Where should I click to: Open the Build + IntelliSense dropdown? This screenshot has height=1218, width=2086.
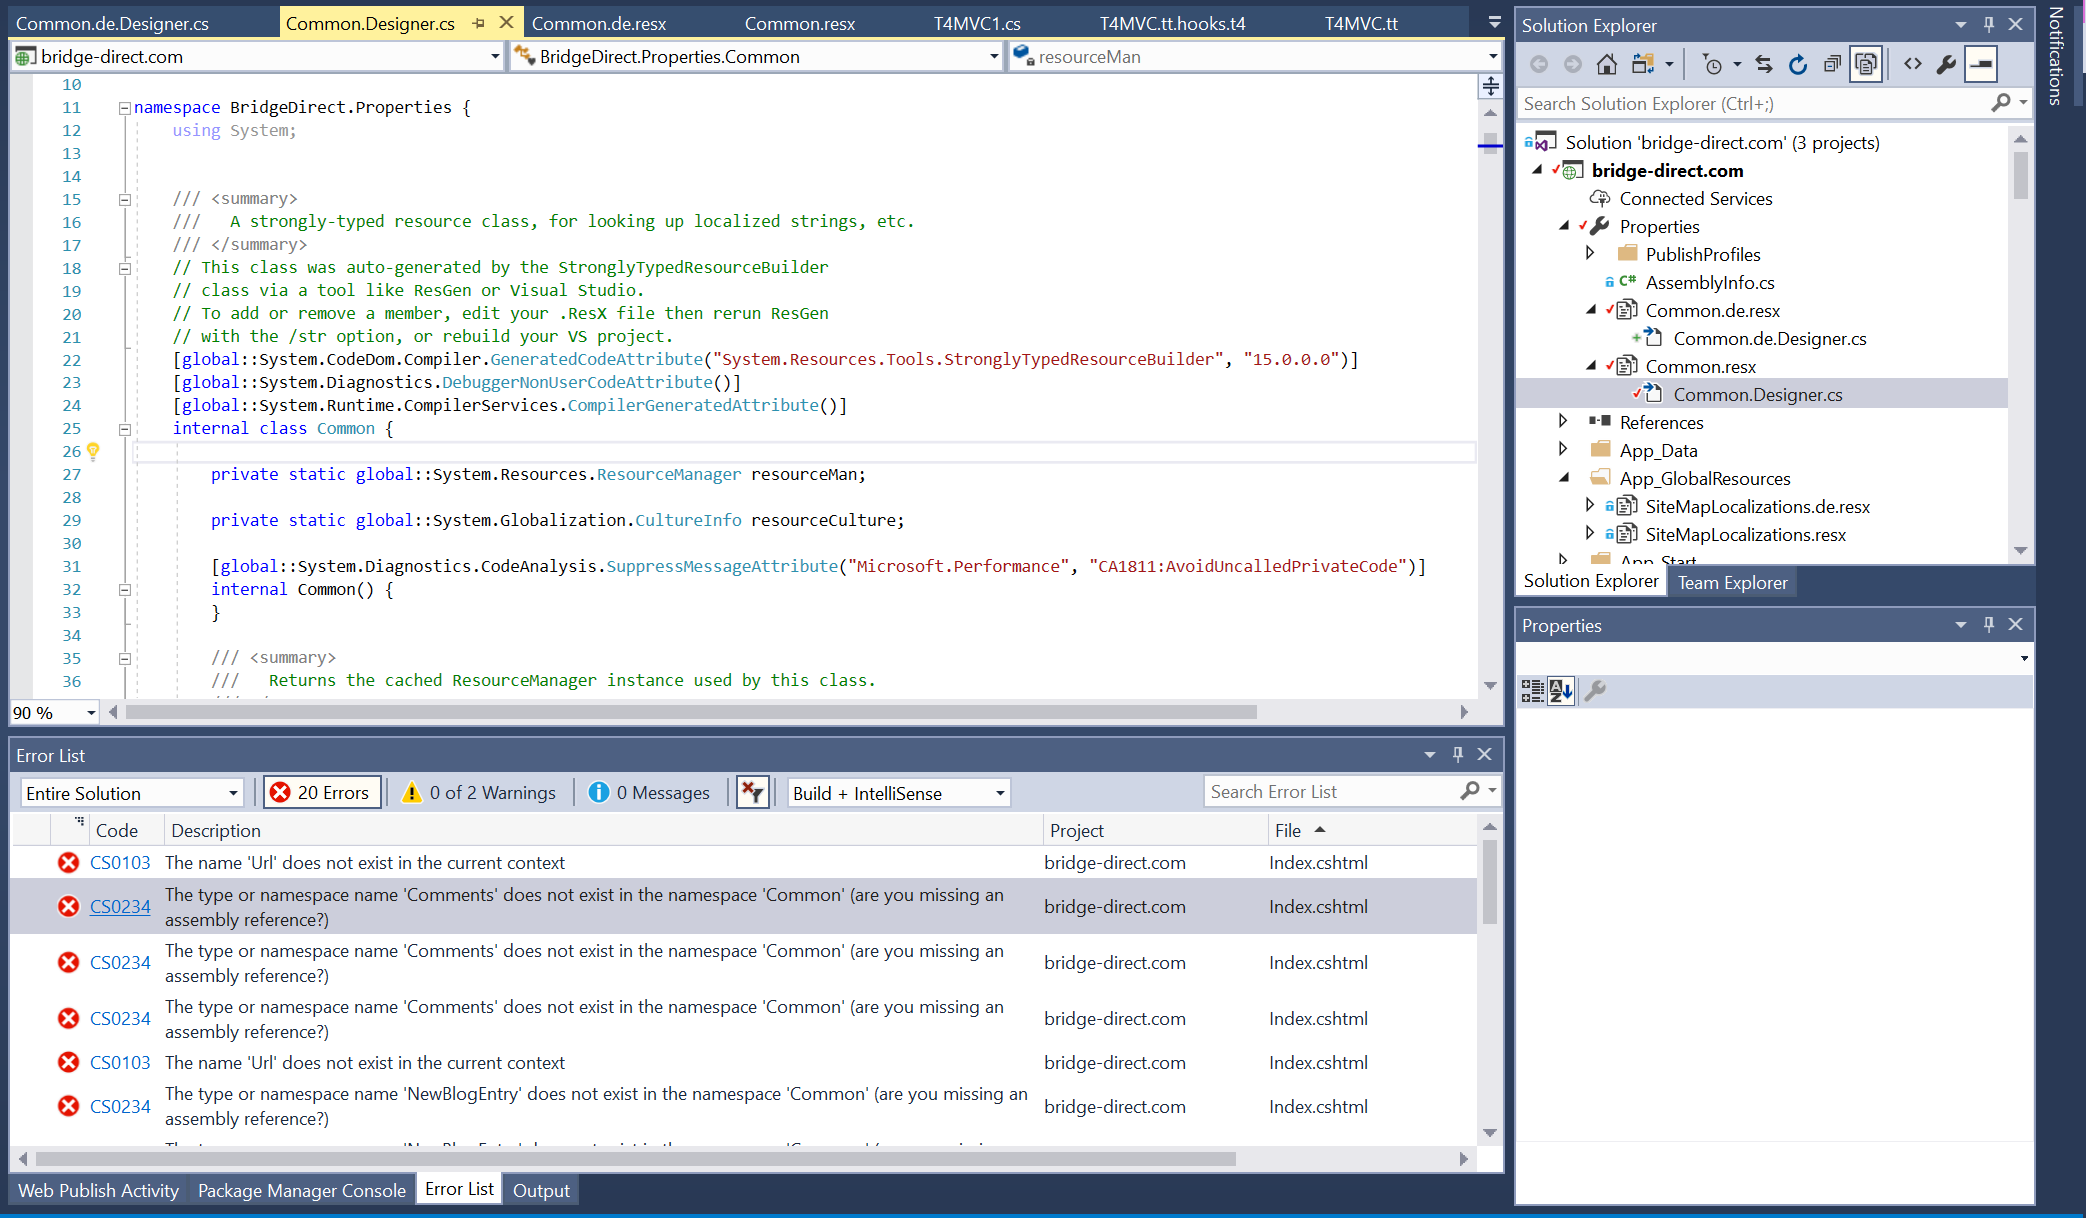pyautogui.click(x=898, y=793)
